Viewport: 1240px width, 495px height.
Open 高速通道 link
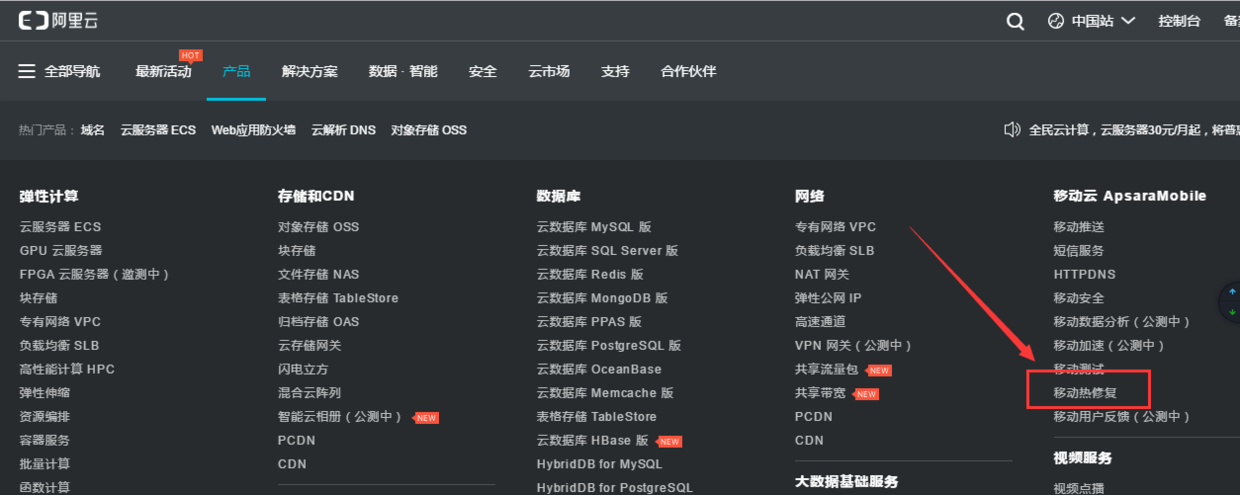tap(820, 322)
